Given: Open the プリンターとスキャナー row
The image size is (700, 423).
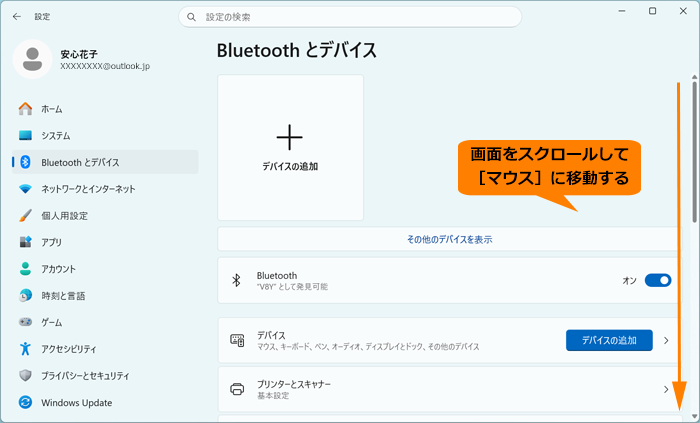Looking at the screenshot, I should (x=450, y=390).
